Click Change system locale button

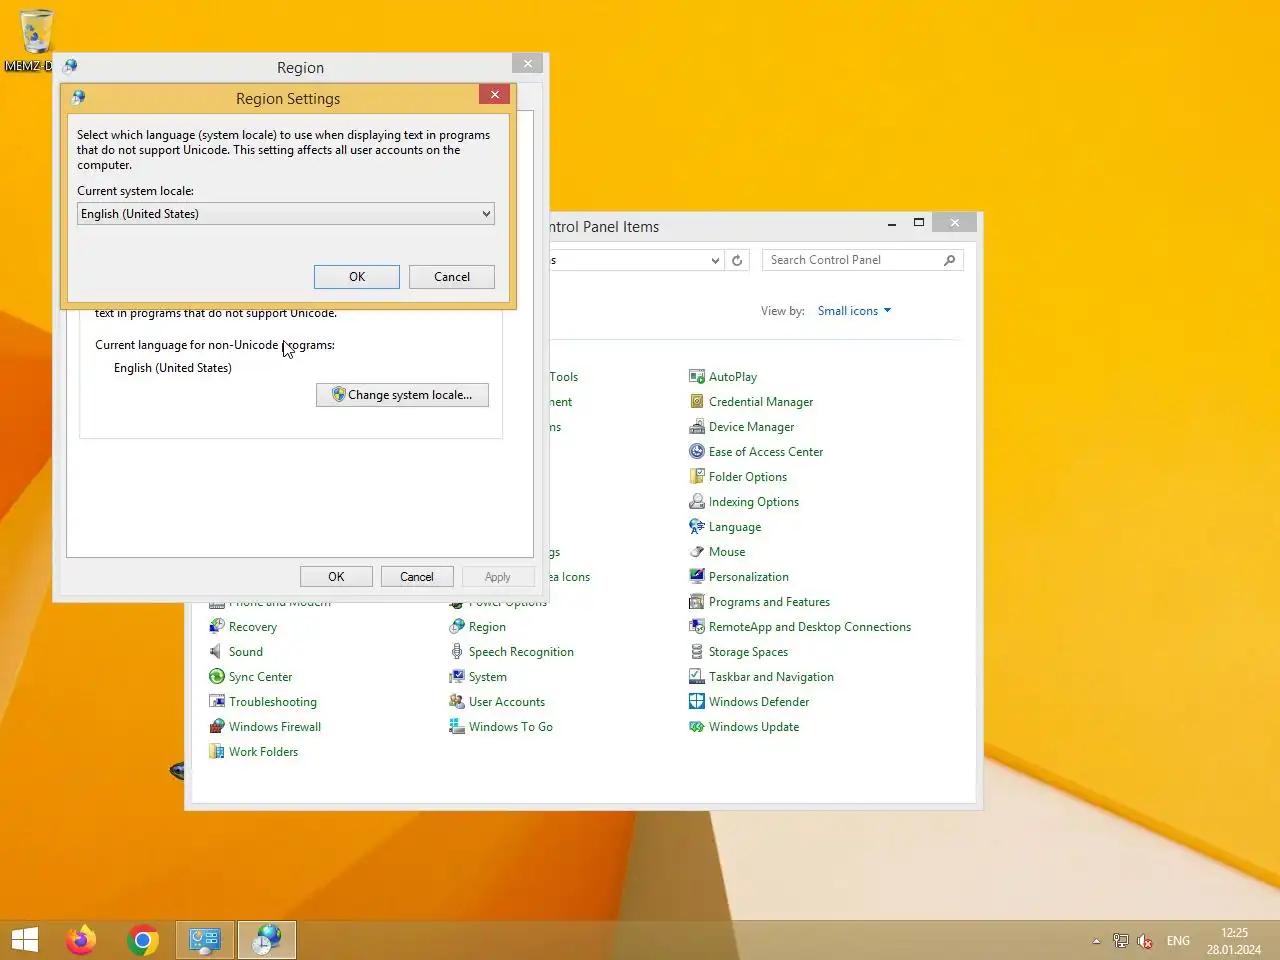pyautogui.click(x=402, y=395)
